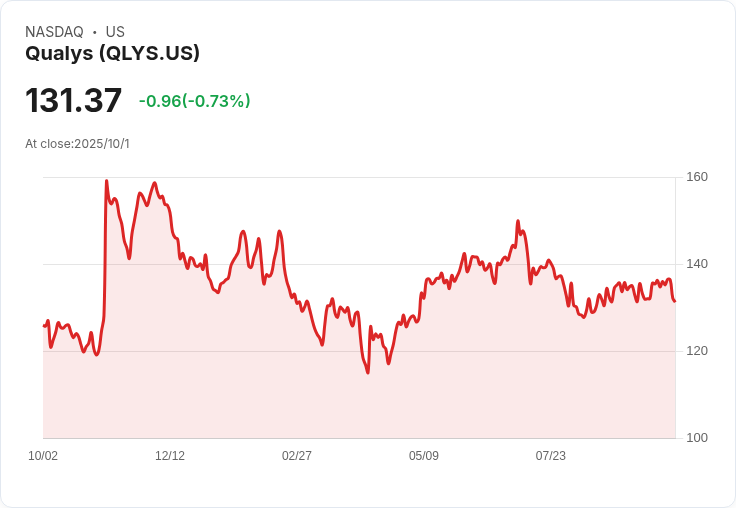Click the NASDAQ exchange label

pos(54,32)
